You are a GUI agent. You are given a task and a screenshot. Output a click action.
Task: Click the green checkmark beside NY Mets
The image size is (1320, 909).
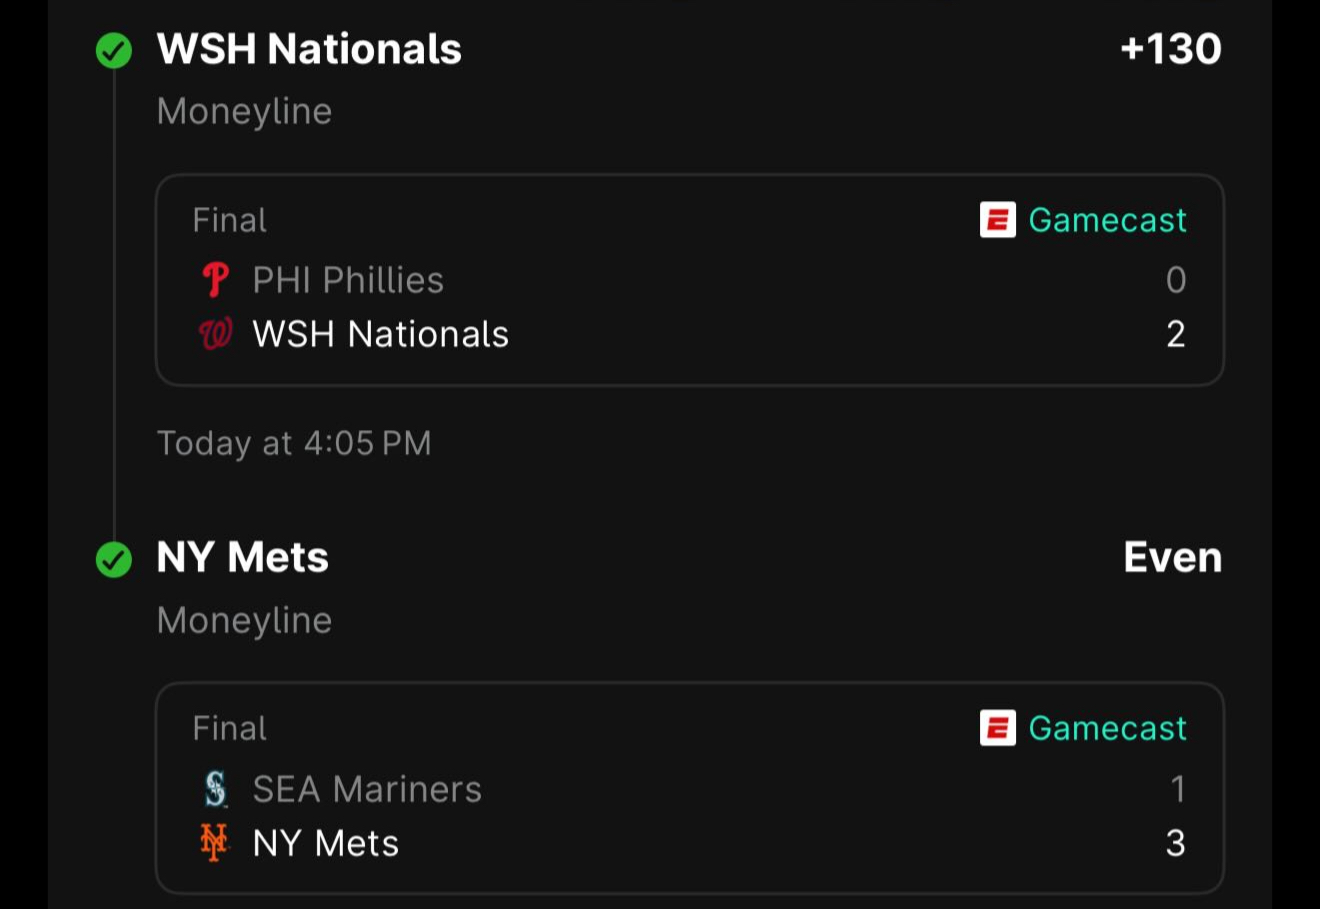point(114,559)
